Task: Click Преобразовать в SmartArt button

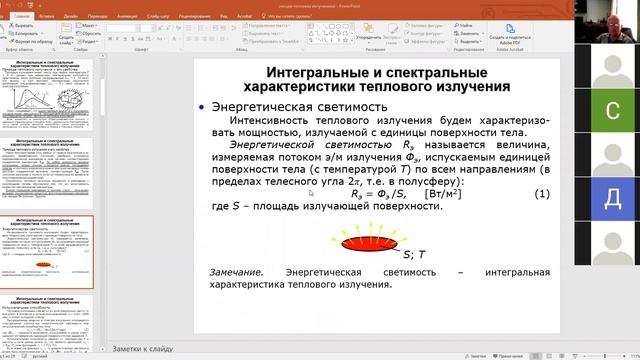Action: [272, 41]
